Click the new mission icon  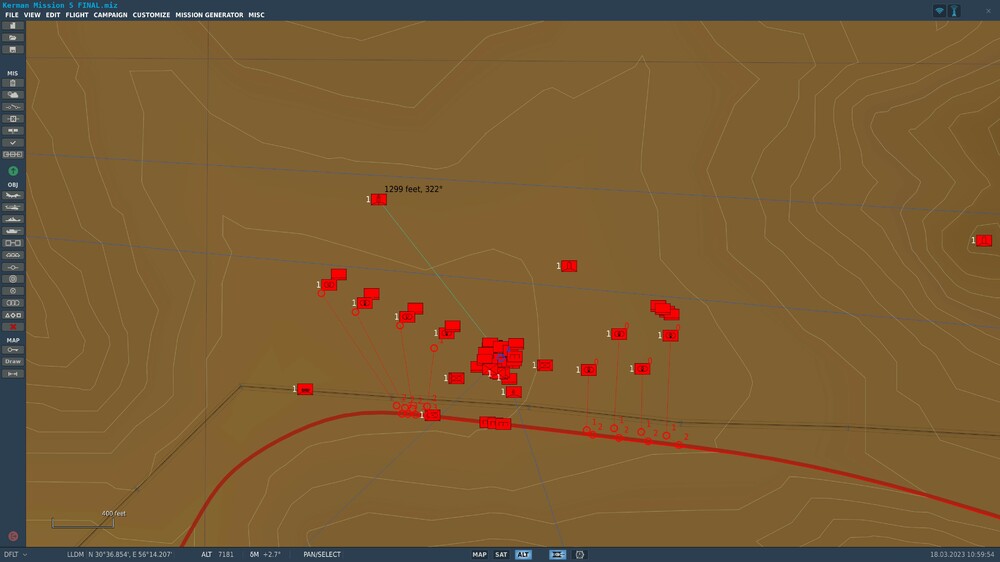pyautogui.click(x=13, y=26)
